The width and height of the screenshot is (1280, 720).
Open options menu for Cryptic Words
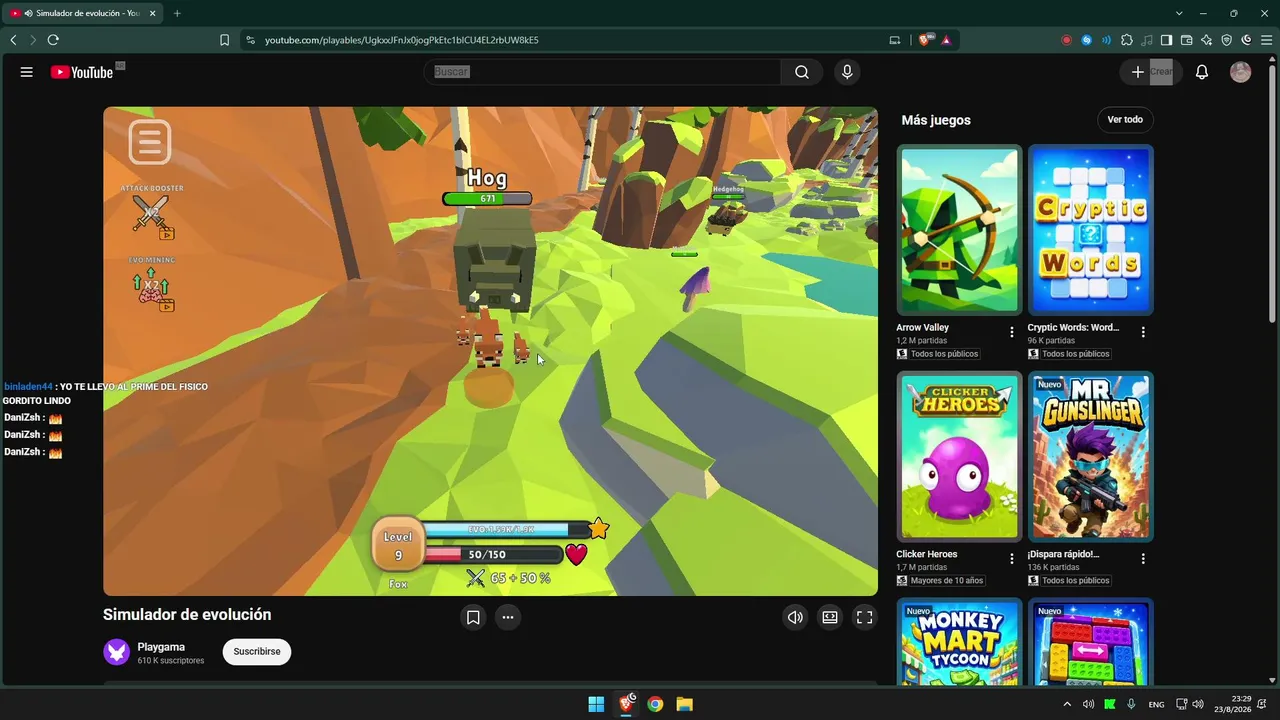tap(1143, 332)
